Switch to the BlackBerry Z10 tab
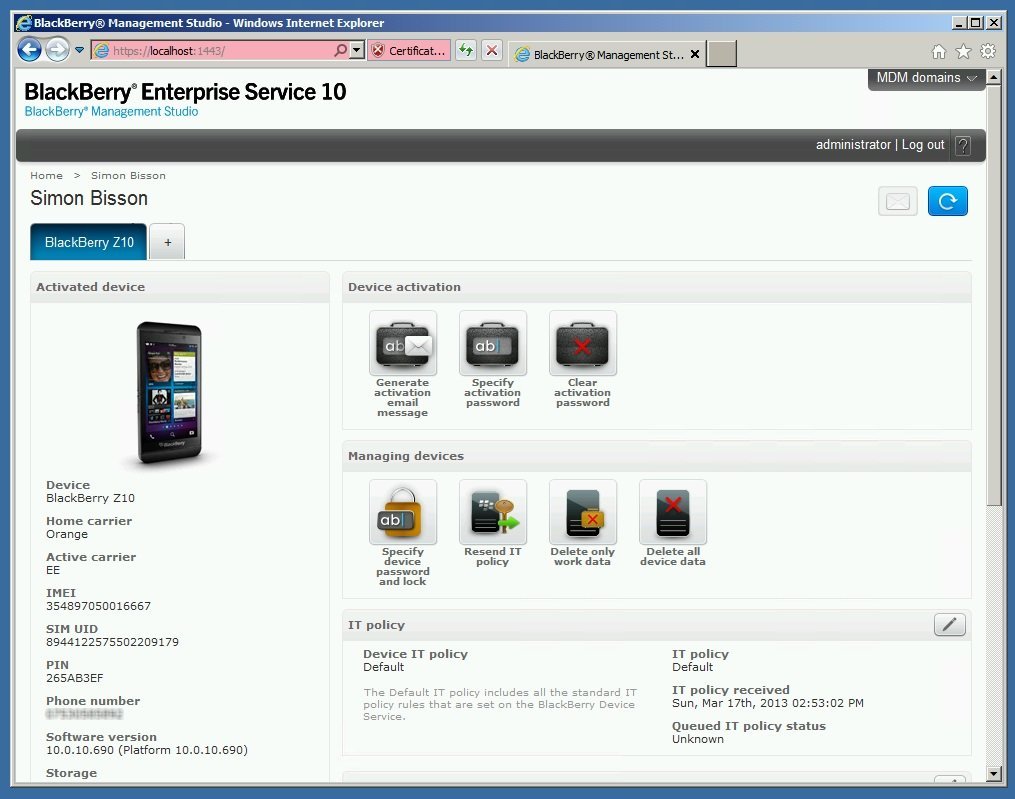Screen dimensions: 1015x799 [x=89, y=242]
